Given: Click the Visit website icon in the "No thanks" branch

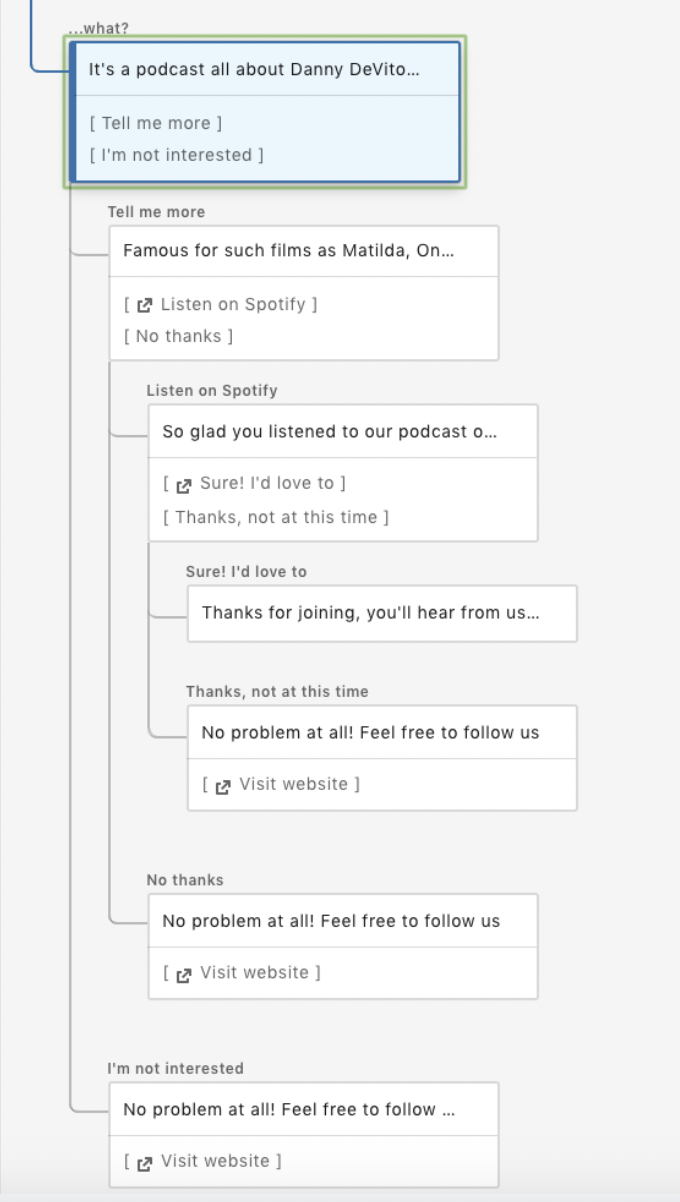Looking at the screenshot, I should (x=185, y=971).
